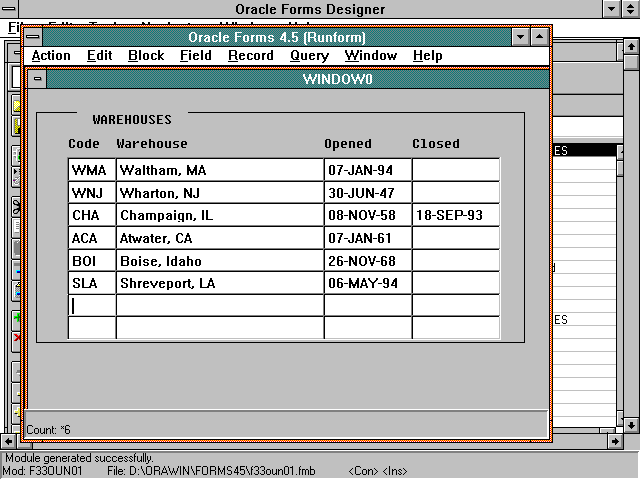Select the Waltham, MA warehouse field
Screen dimensions: 640x480
click(x=219, y=170)
